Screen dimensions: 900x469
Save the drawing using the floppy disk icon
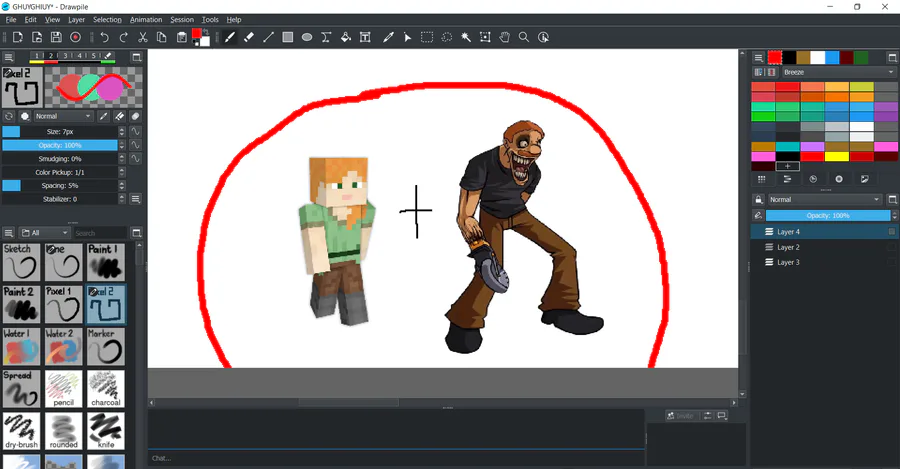point(56,37)
